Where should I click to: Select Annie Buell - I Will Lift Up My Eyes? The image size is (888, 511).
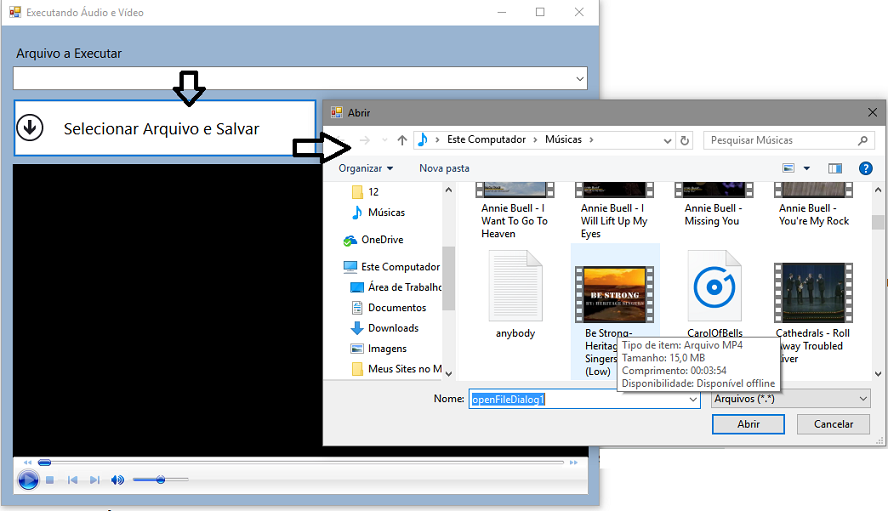click(x=614, y=211)
